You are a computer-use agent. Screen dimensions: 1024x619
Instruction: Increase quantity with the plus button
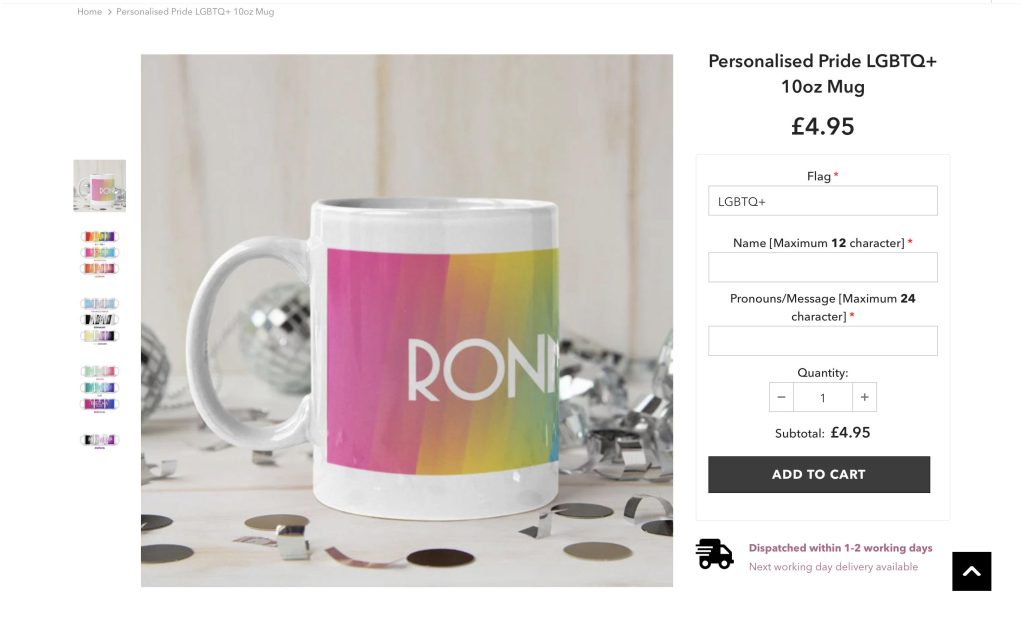[864, 397]
